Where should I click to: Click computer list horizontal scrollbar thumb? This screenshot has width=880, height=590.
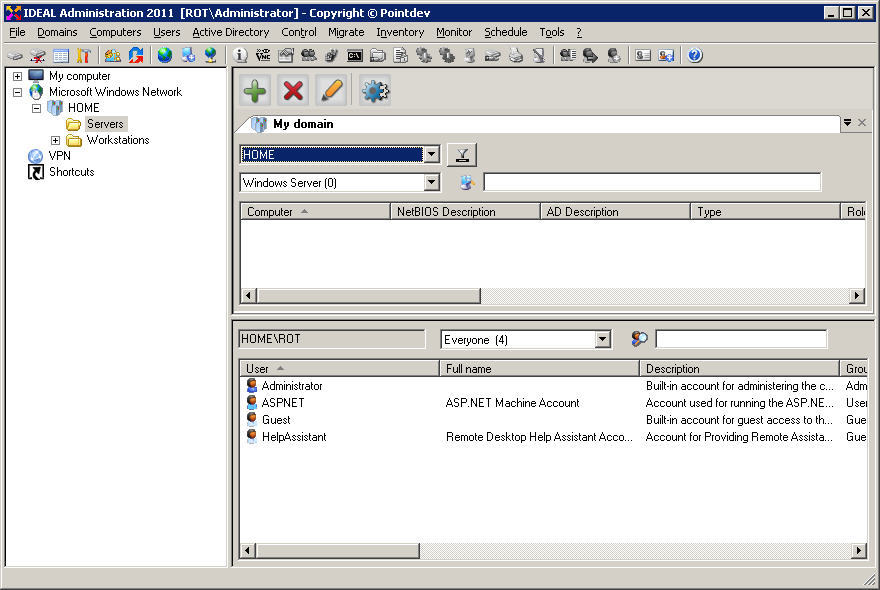369,295
